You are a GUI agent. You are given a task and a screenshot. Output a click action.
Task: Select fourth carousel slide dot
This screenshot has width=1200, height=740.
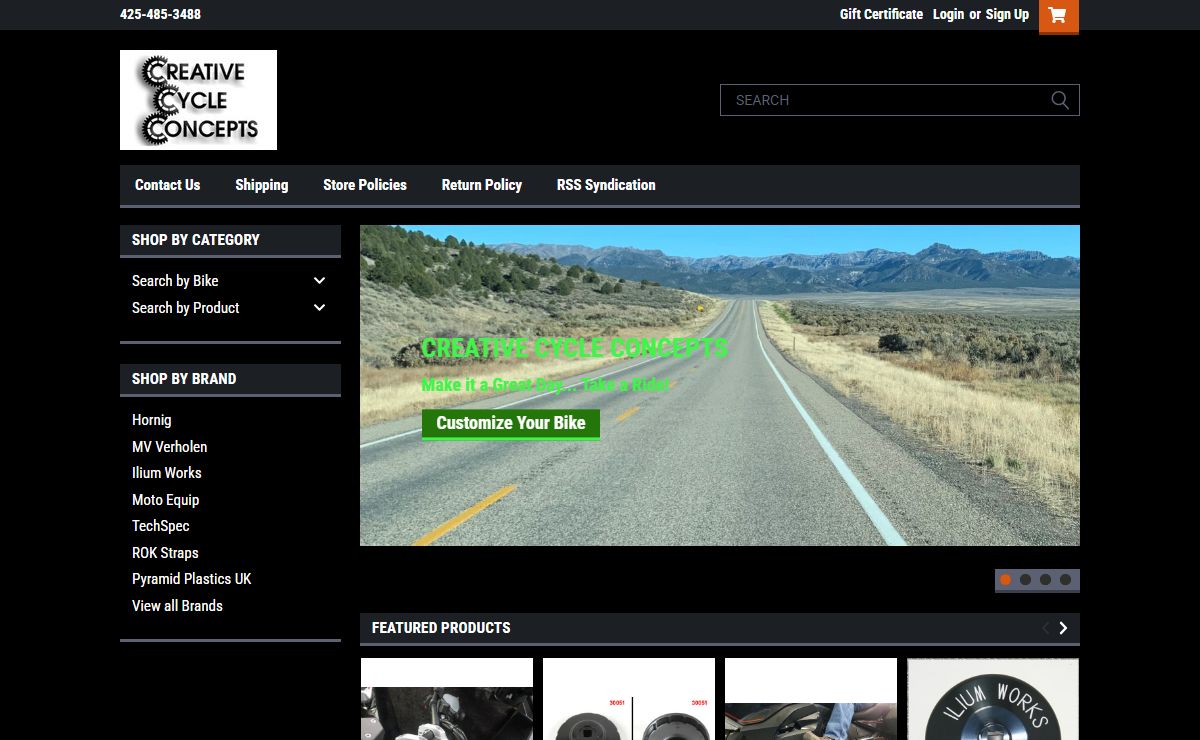pyautogui.click(x=1066, y=580)
